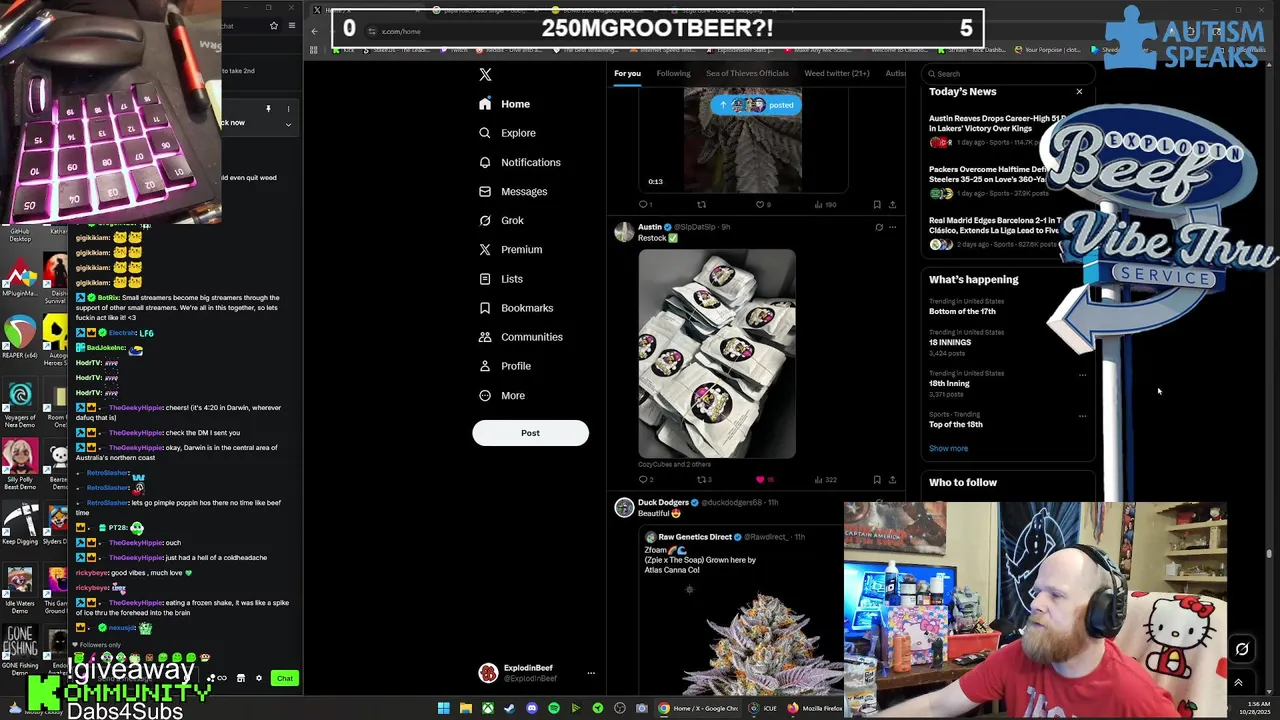Open more menu on Austin's post
Screen dimensions: 1280x720
click(x=893, y=227)
